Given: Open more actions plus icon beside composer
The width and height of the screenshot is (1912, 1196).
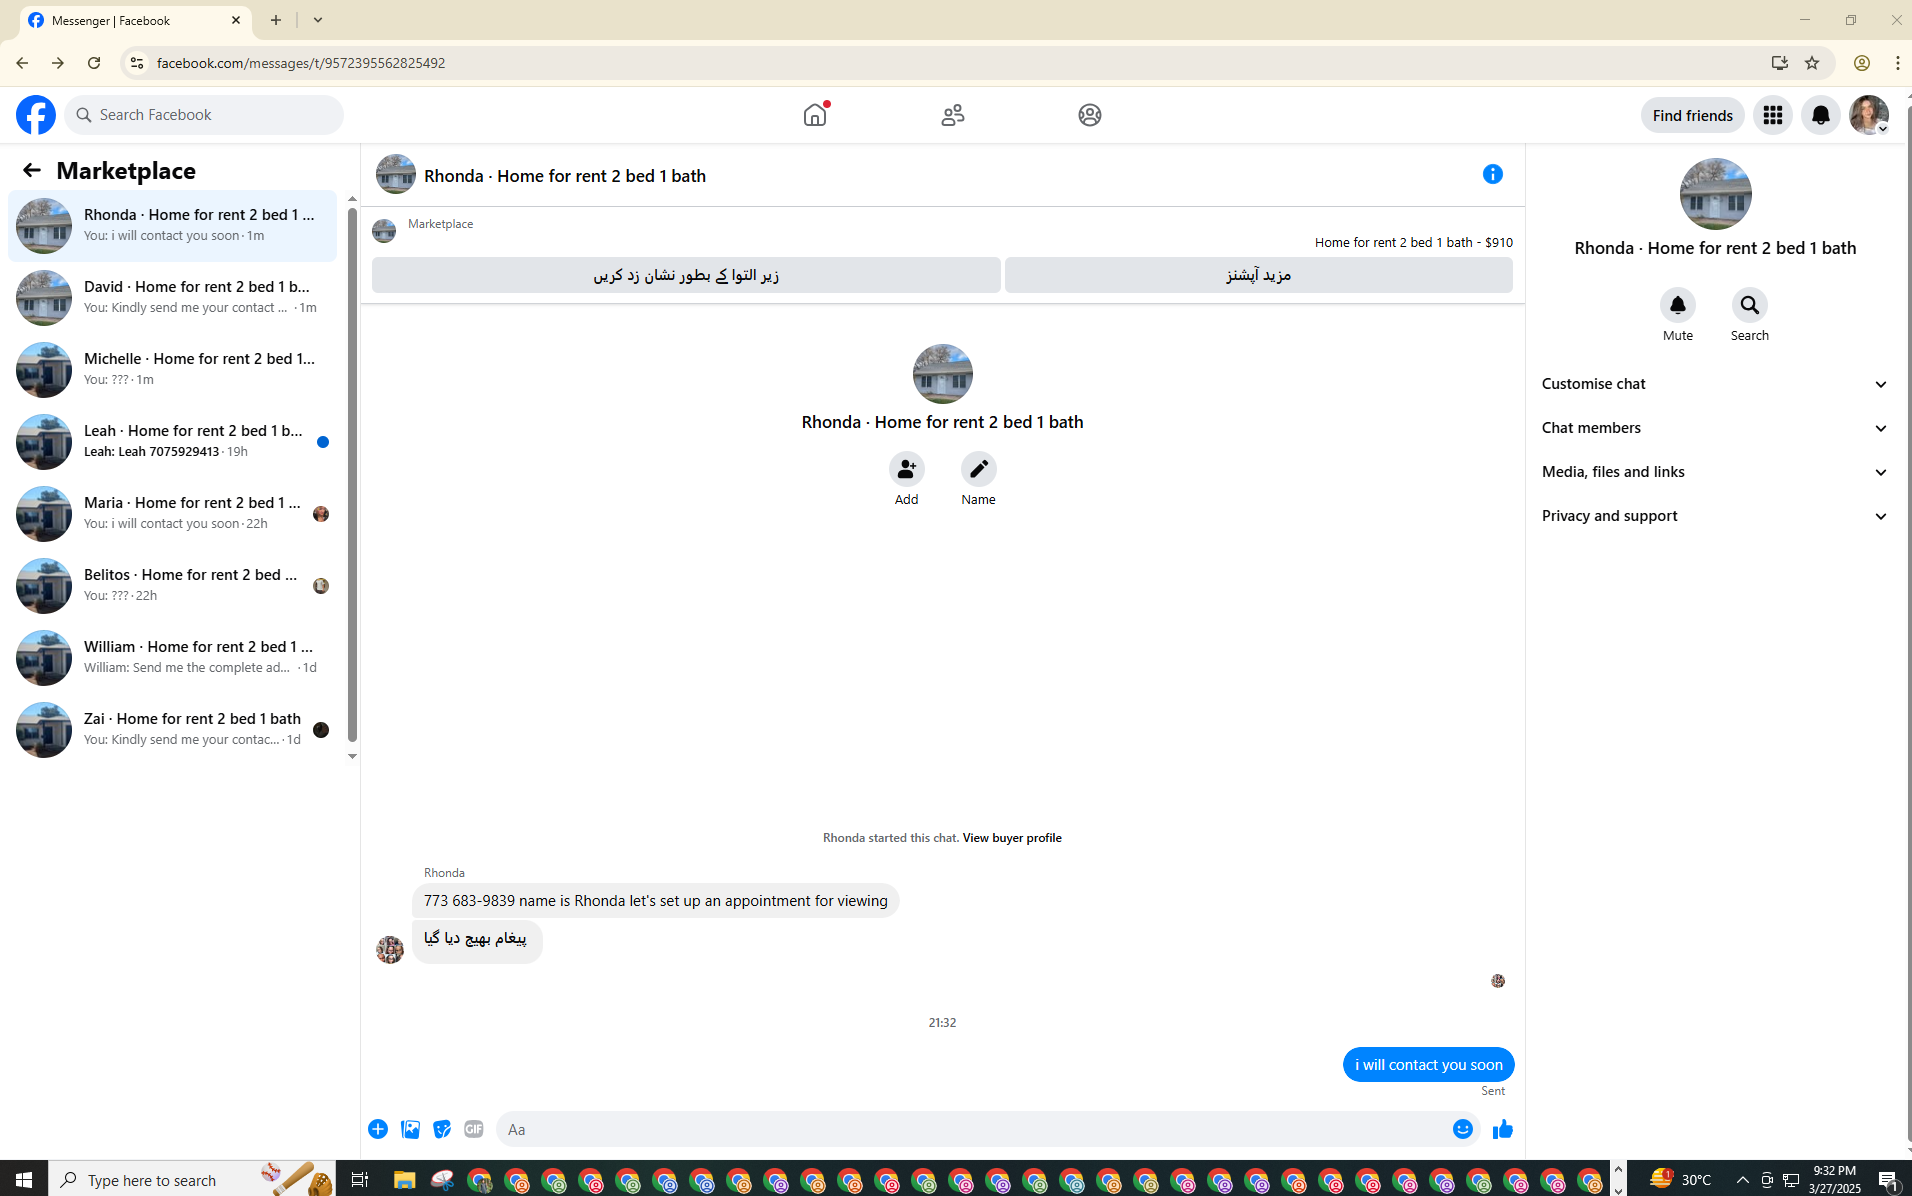Looking at the screenshot, I should point(378,1129).
